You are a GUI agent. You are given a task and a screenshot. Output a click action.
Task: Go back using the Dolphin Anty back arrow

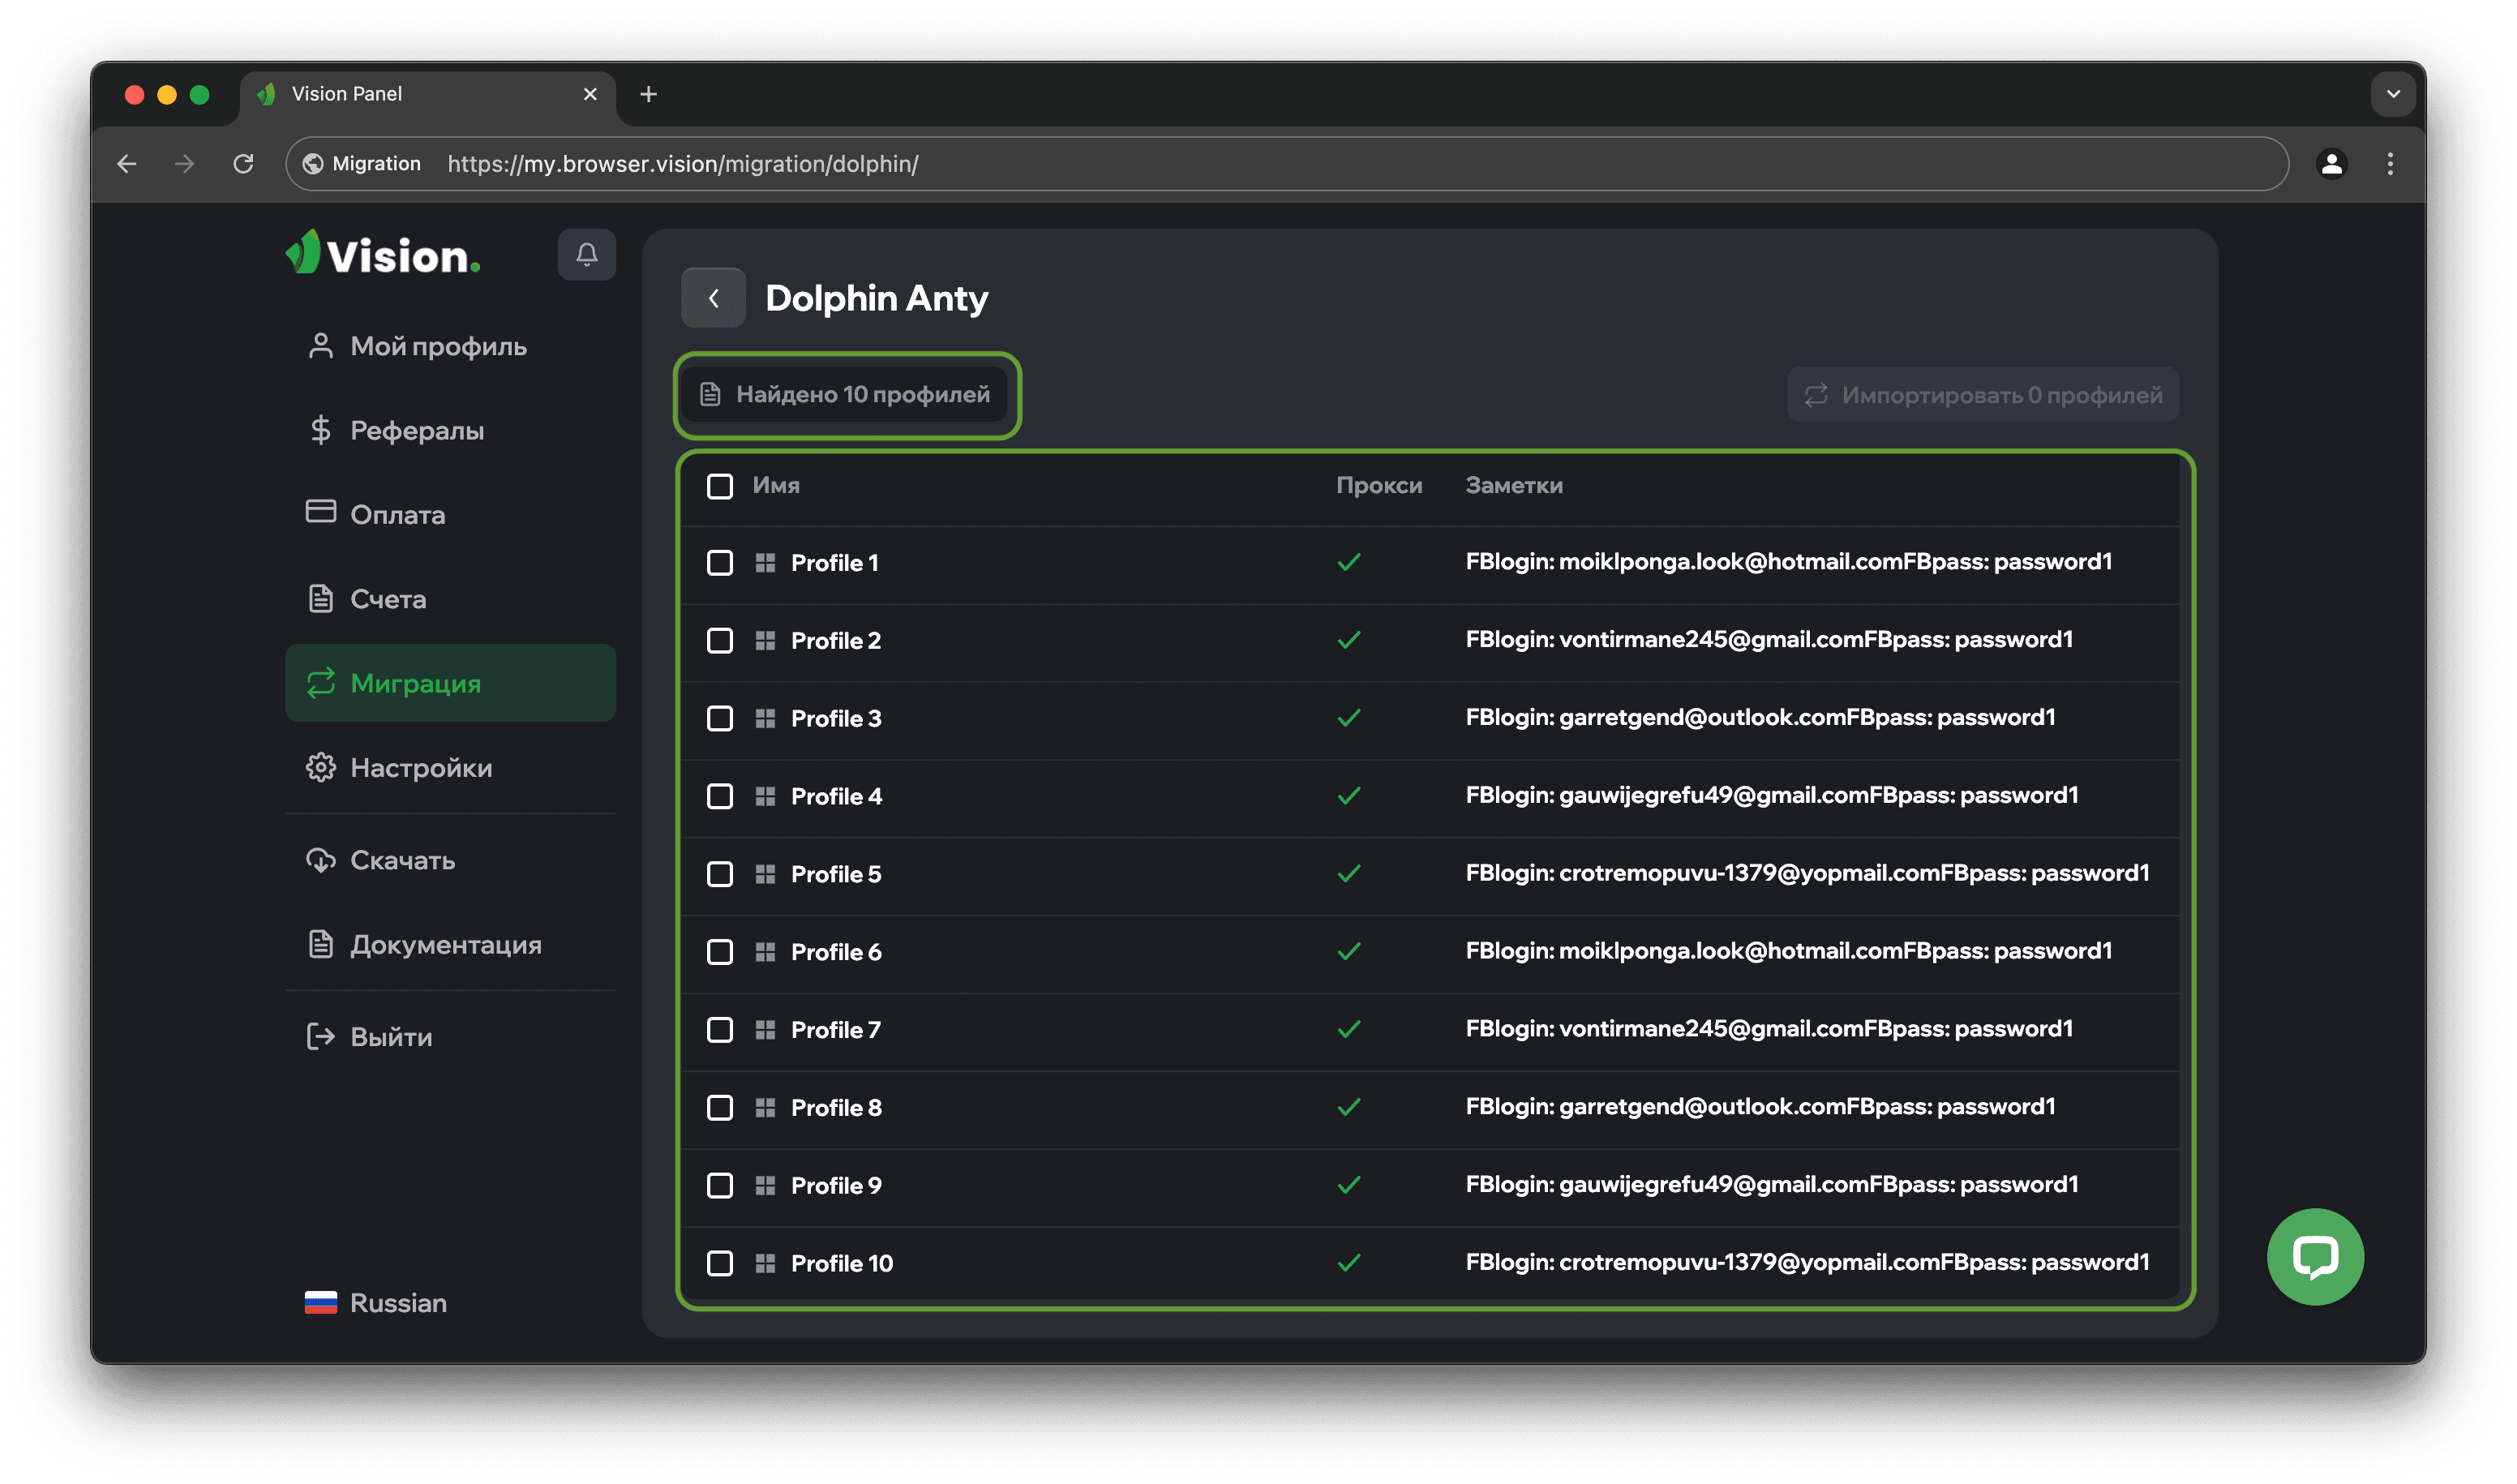click(x=713, y=298)
